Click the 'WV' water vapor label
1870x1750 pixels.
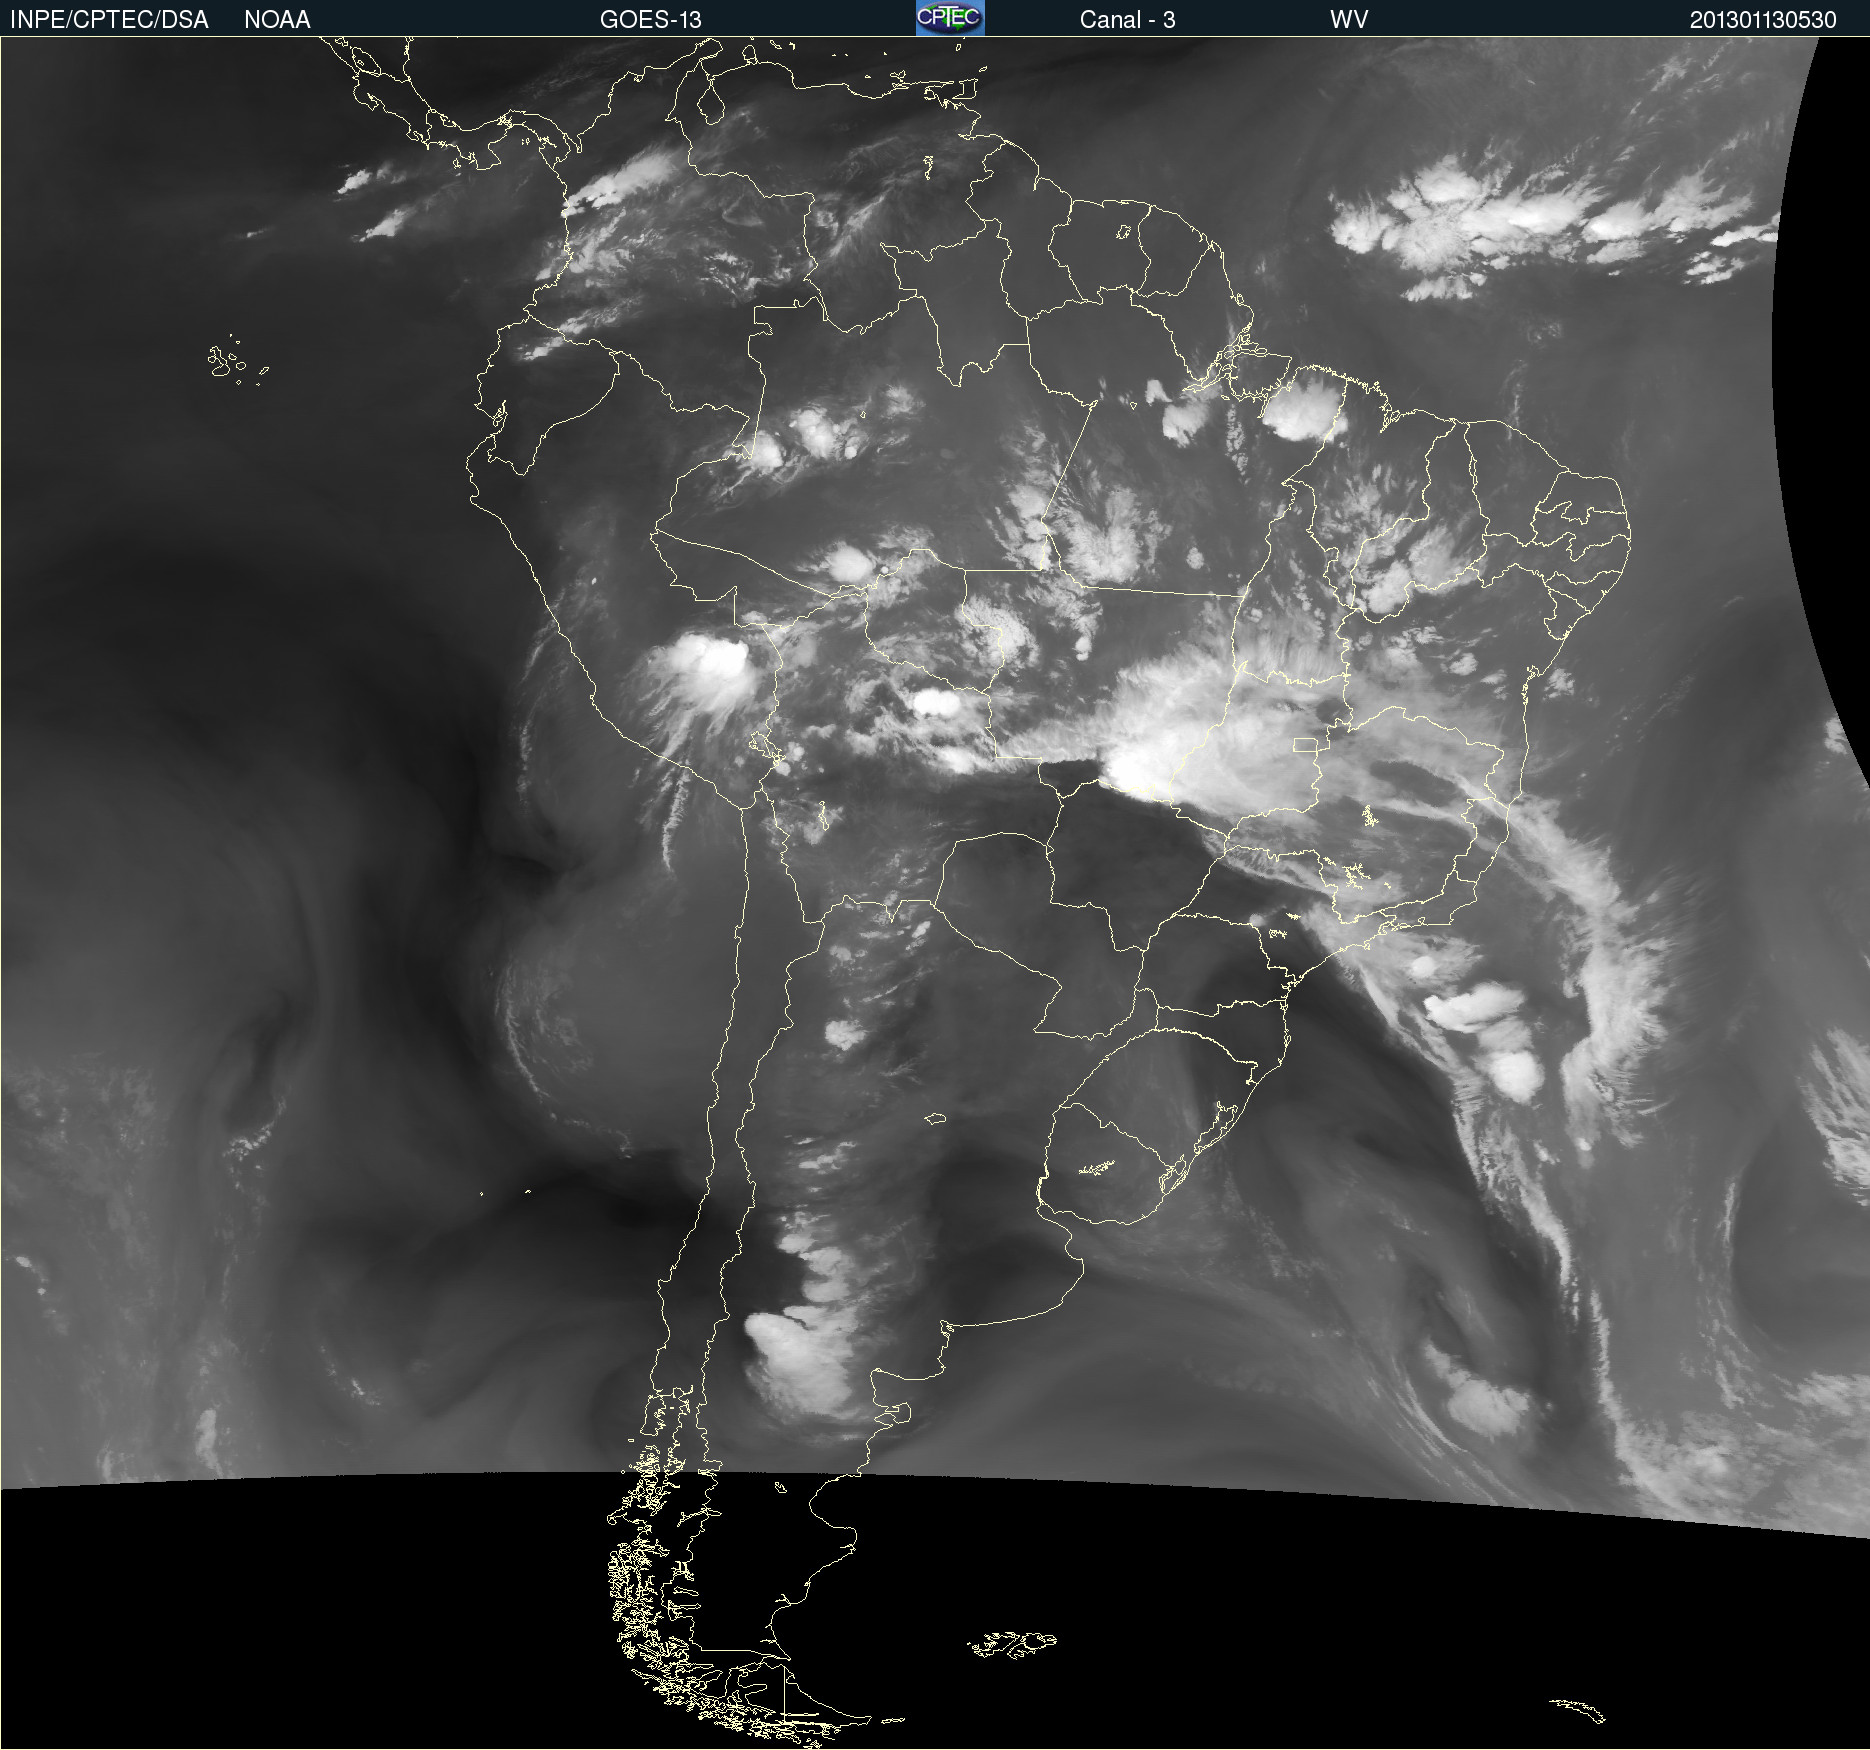[1349, 20]
